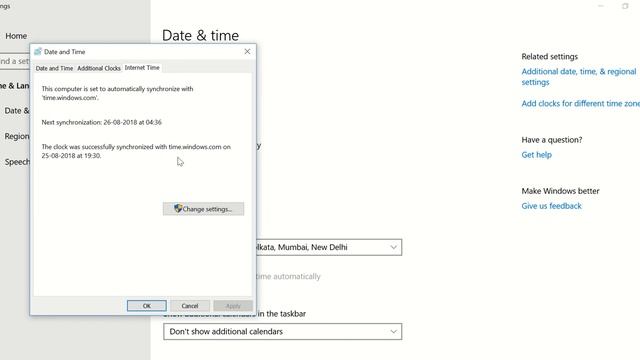Click the Next synchronization text line

coord(102,122)
